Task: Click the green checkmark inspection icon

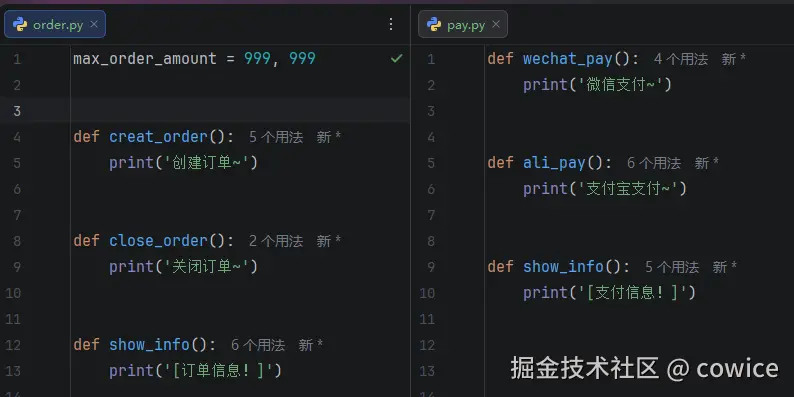Action: [x=396, y=59]
